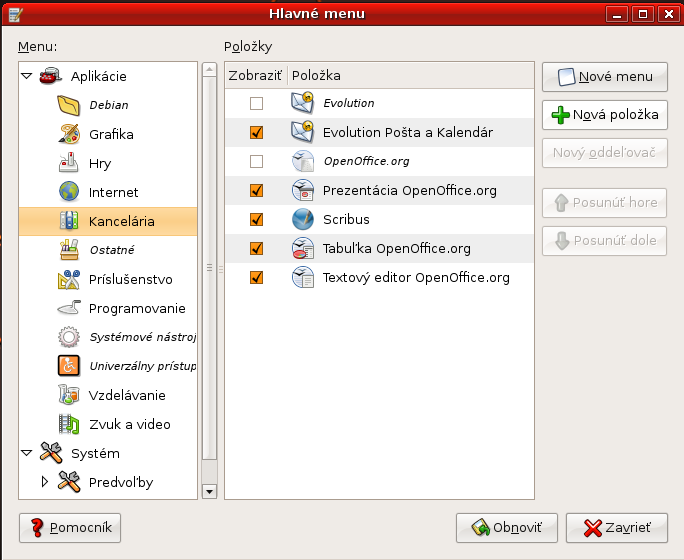This screenshot has width=684, height=560.
Task: Select the Textový editor OpenOffice.org text
Action: [x=416, y=278]
